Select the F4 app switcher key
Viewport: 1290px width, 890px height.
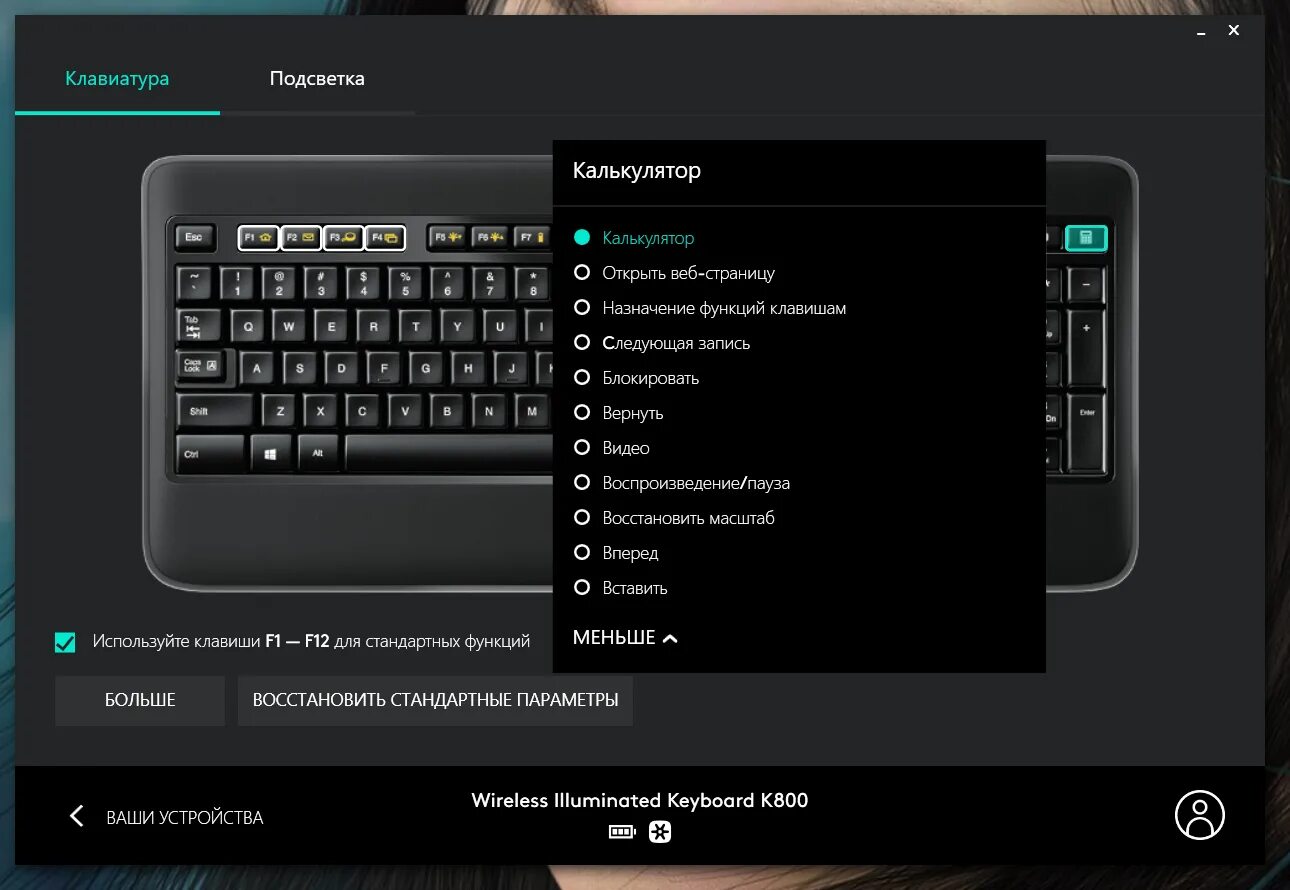coord(387,237)
